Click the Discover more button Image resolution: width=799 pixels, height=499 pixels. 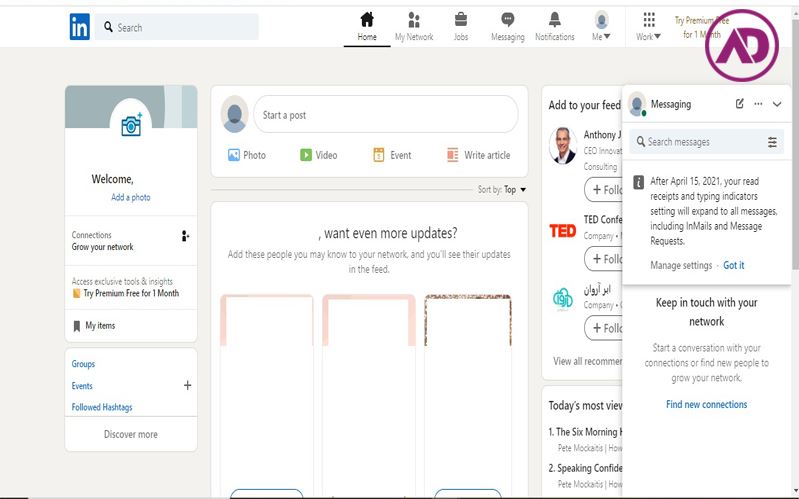point(131,434)
